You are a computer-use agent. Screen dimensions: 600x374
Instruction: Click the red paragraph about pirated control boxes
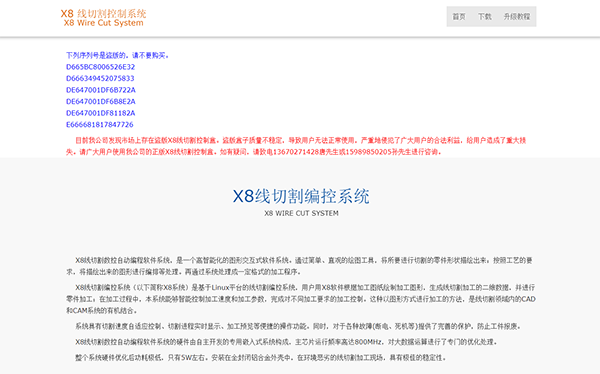pyautogui.click(x=296, y=146)
